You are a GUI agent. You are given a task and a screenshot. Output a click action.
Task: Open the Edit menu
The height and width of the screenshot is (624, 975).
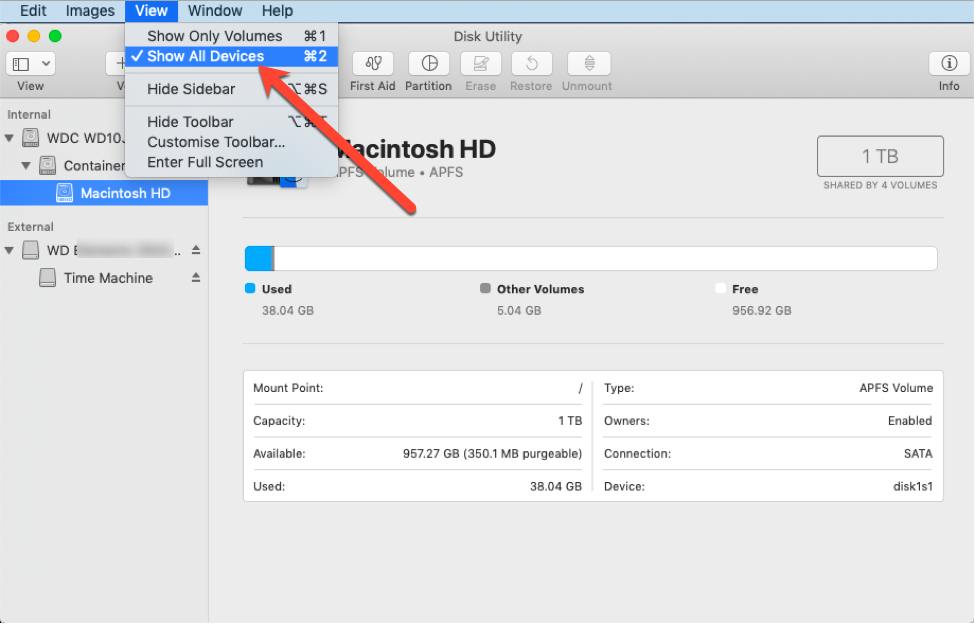33,11
